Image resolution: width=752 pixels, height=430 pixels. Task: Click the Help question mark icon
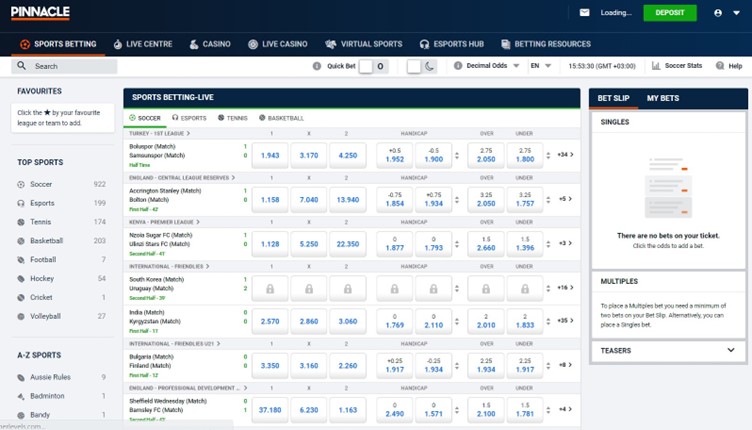tap(719, 66)
